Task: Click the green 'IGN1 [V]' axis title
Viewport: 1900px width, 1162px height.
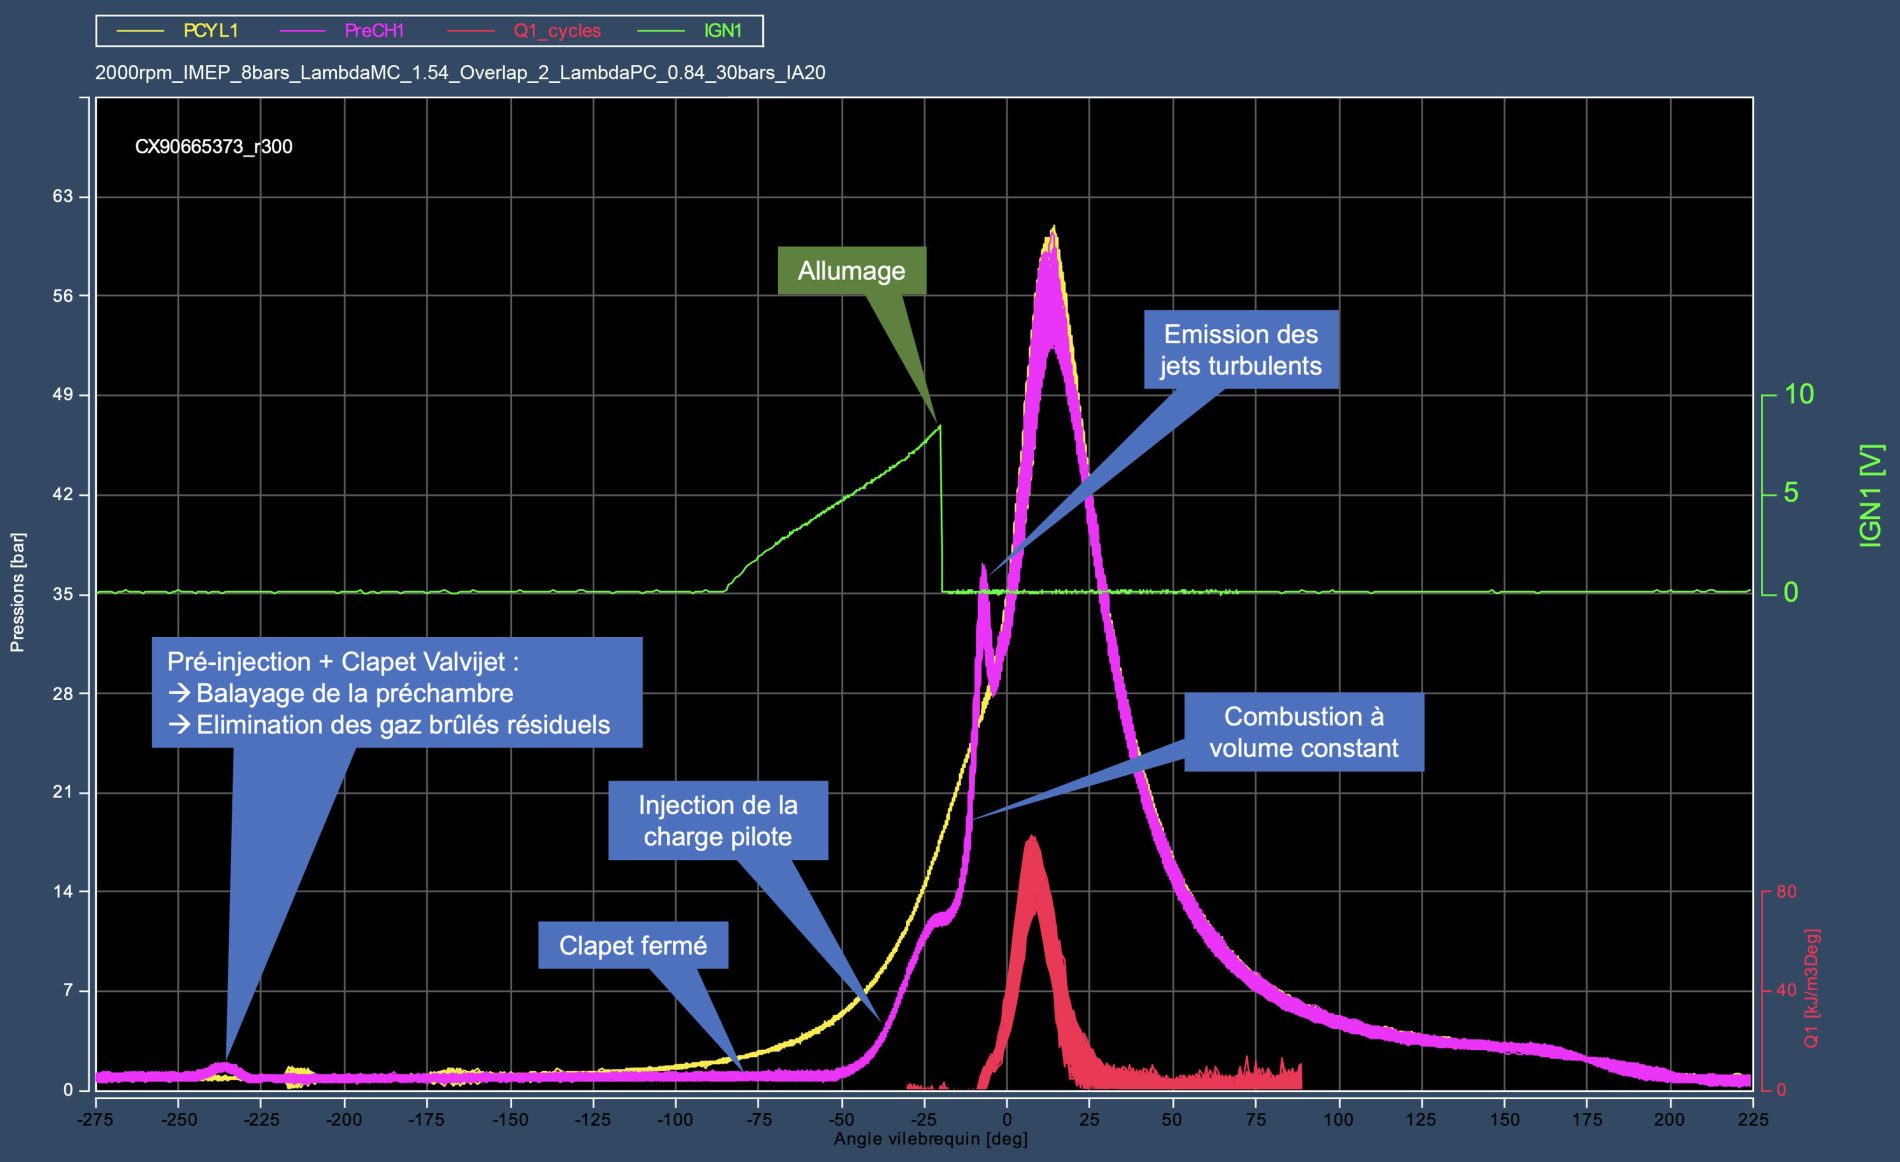Action: [x=1870, y=495]
